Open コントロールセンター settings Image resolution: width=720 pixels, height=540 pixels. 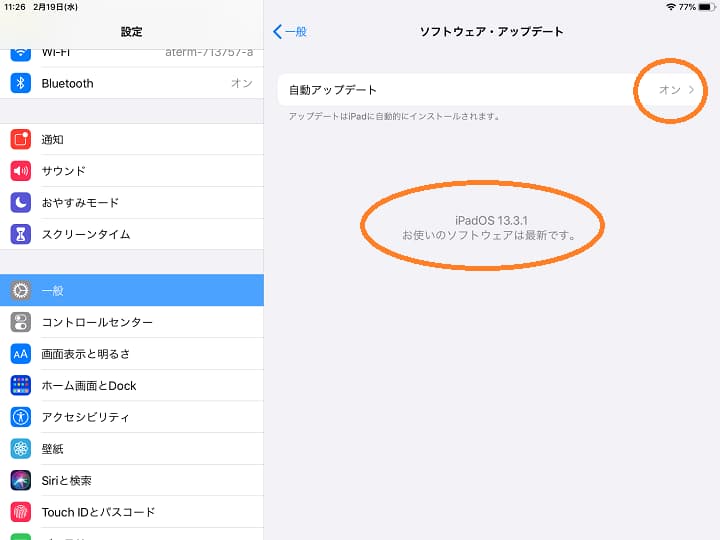click(x=132, y=322)
